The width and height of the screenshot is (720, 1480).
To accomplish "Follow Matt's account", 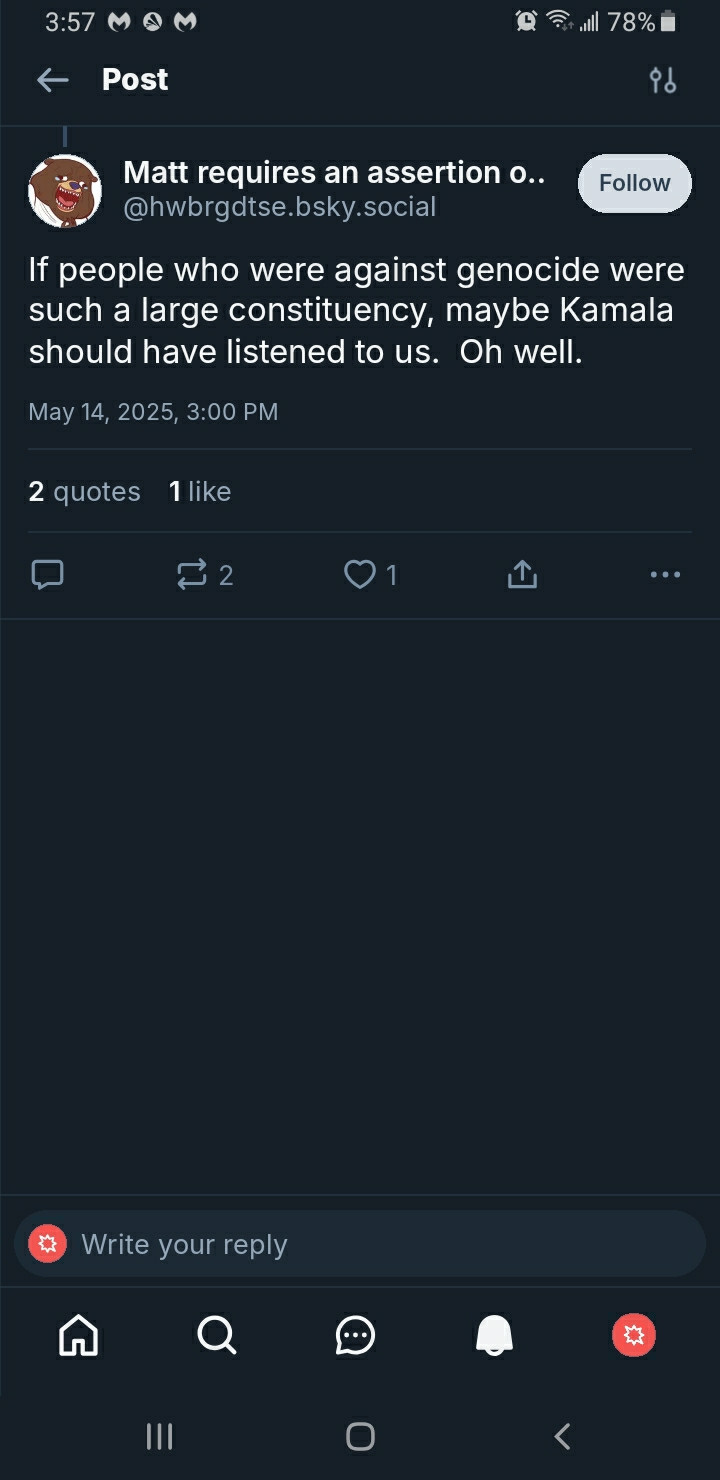I will tap(635, 183).
